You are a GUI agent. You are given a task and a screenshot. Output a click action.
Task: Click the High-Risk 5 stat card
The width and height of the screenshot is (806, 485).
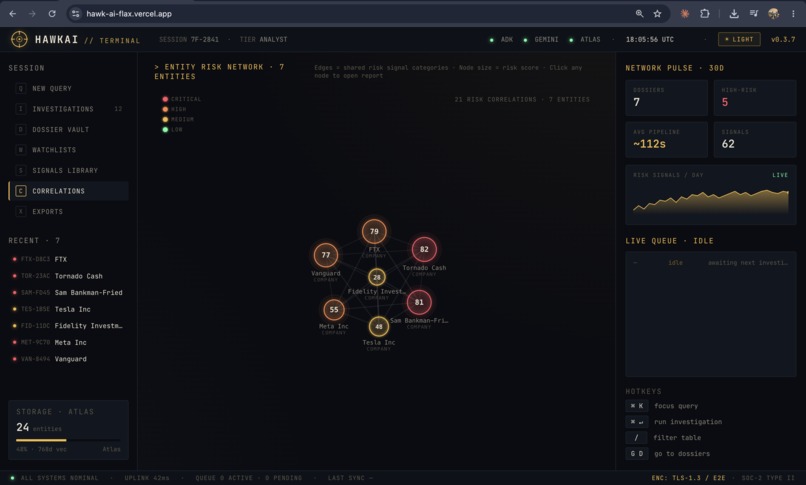pyautogui.click(x=755, y=98)
